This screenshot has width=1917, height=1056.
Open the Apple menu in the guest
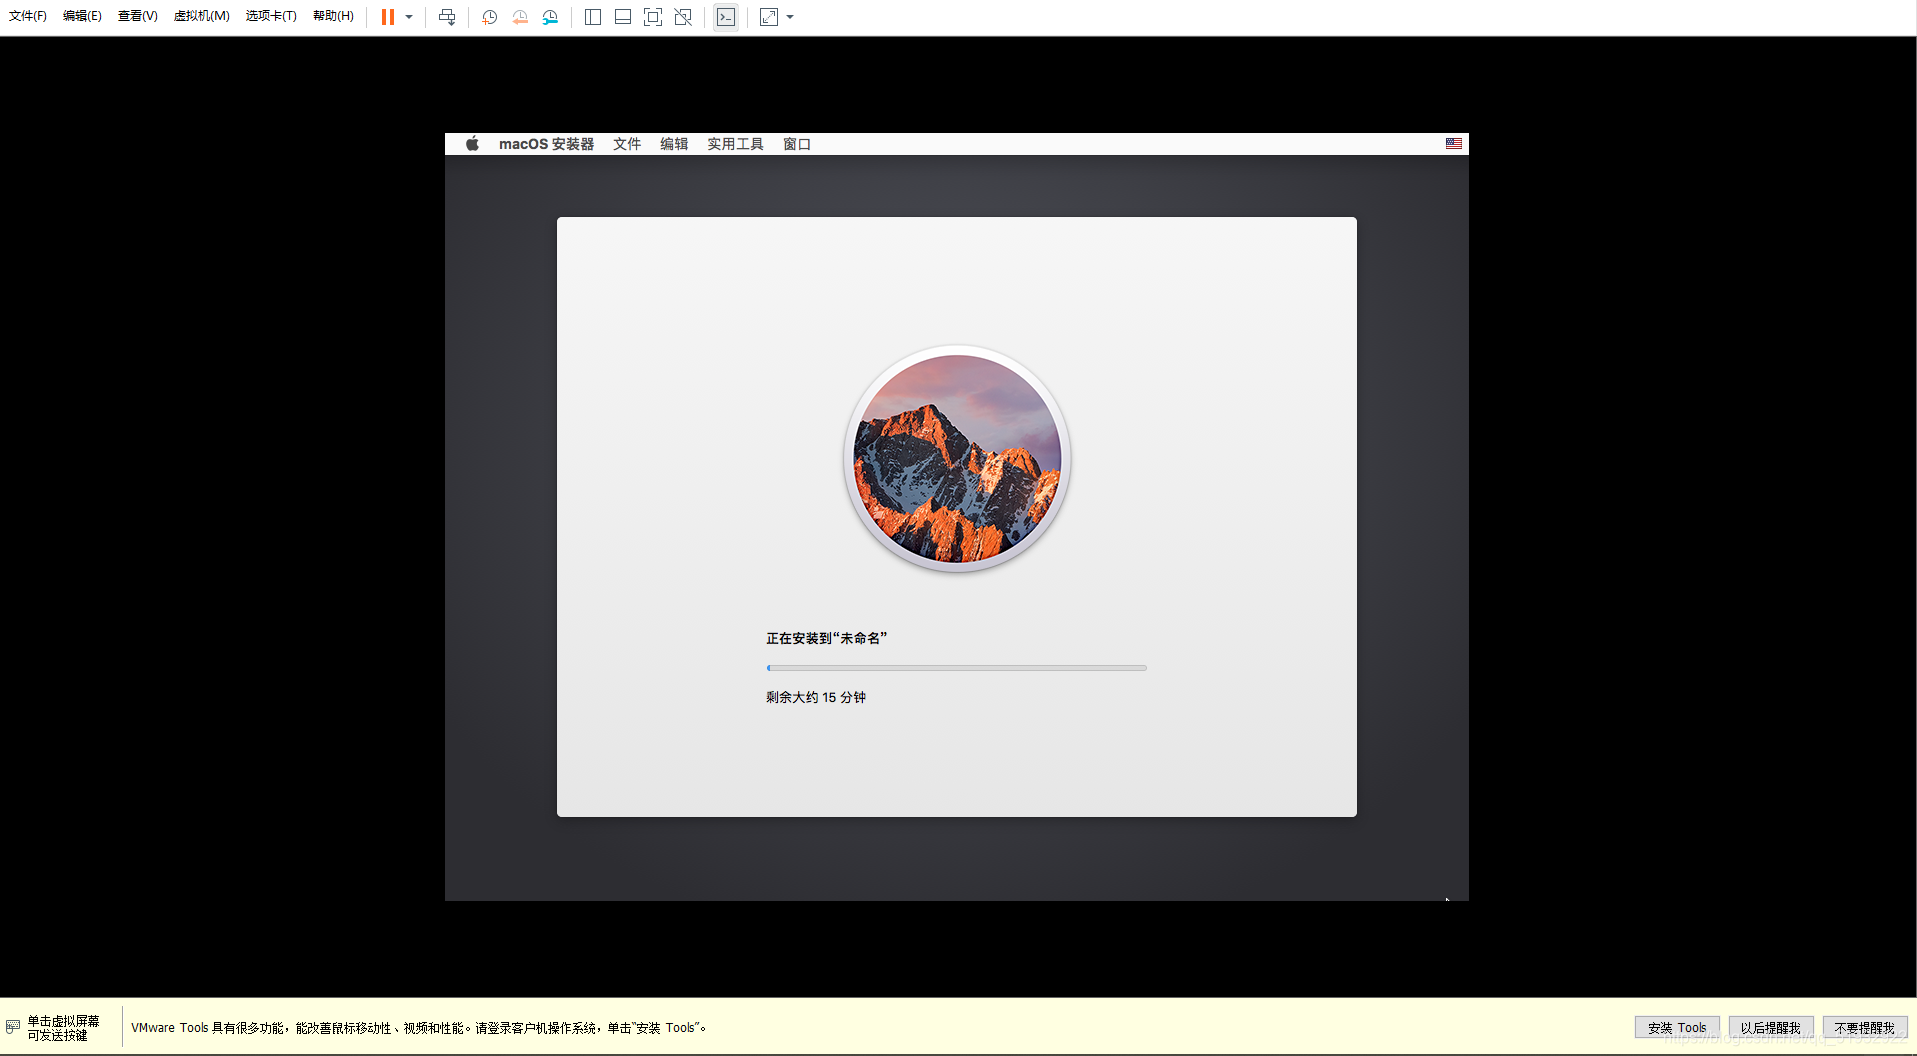click(472, 144)
